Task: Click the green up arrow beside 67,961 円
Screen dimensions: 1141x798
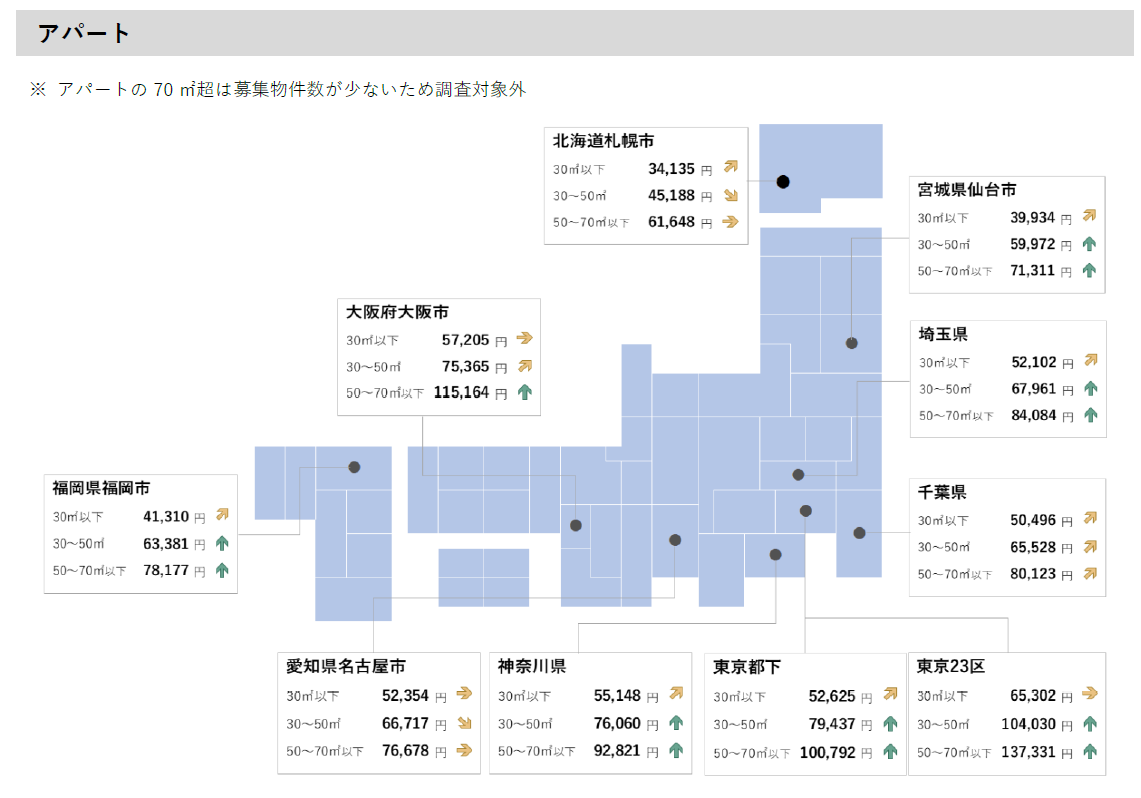Action: 1090,388
